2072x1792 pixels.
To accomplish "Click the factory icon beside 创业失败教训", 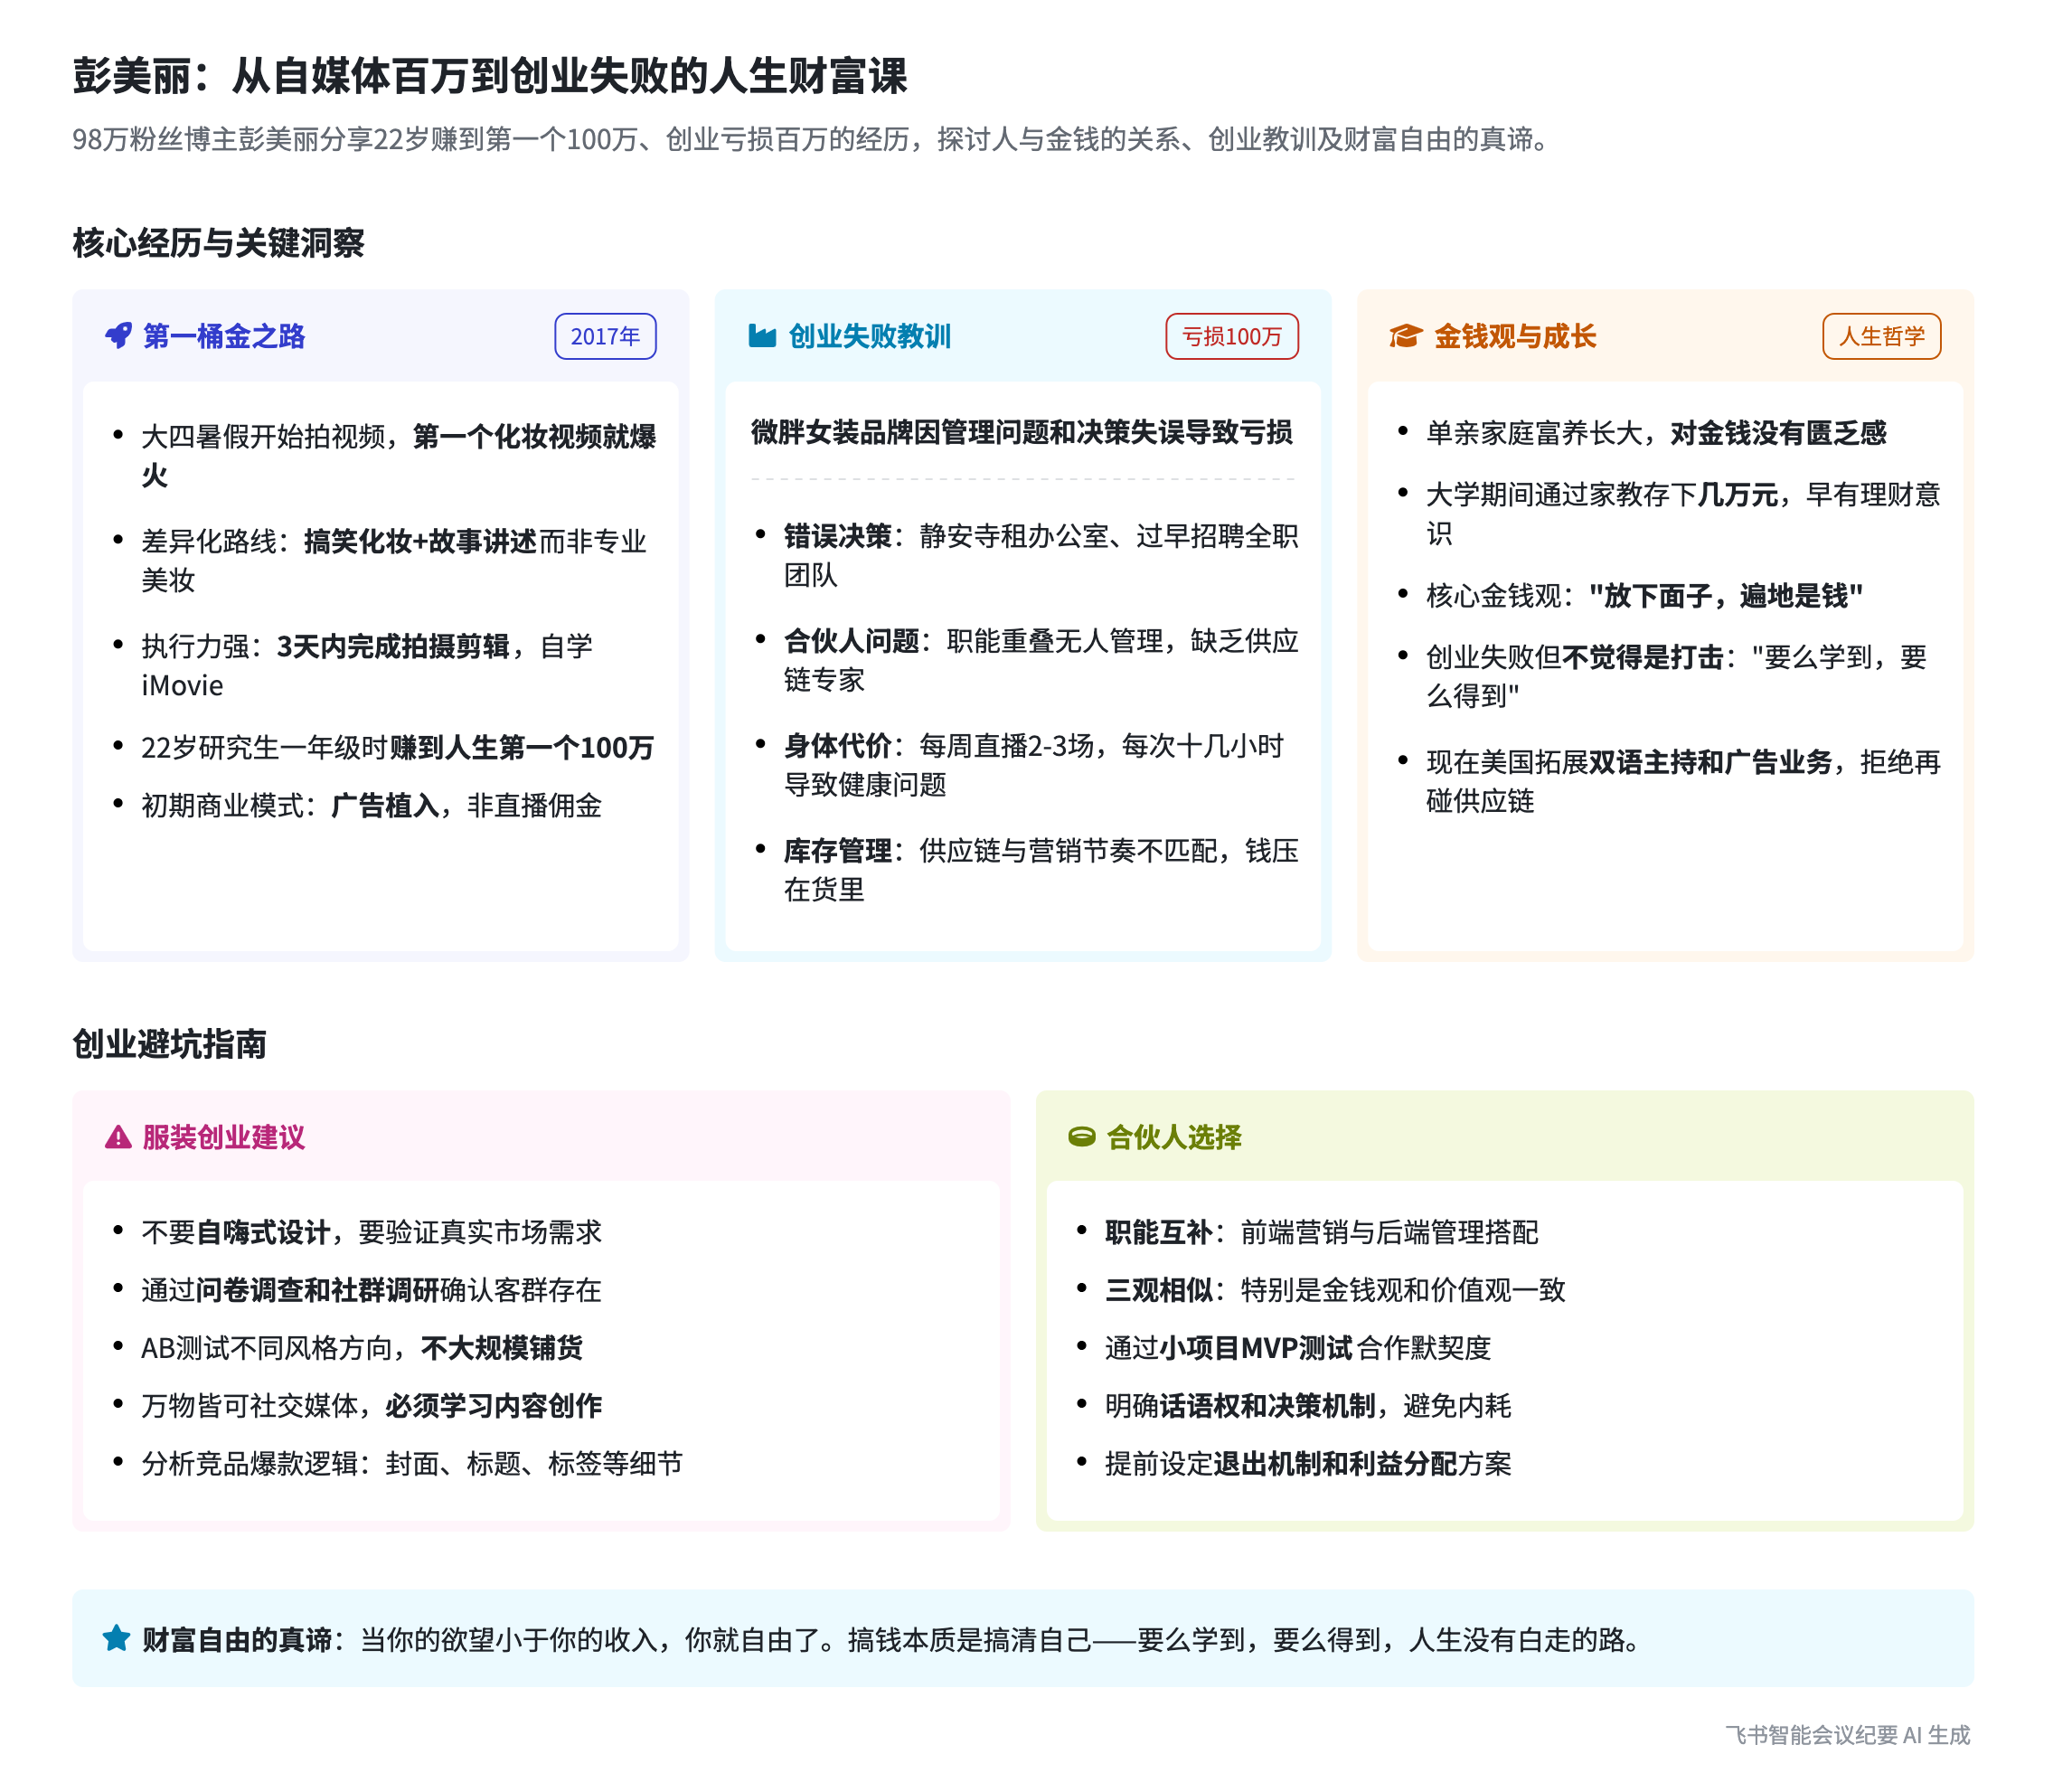I will (x=762, y=336).
